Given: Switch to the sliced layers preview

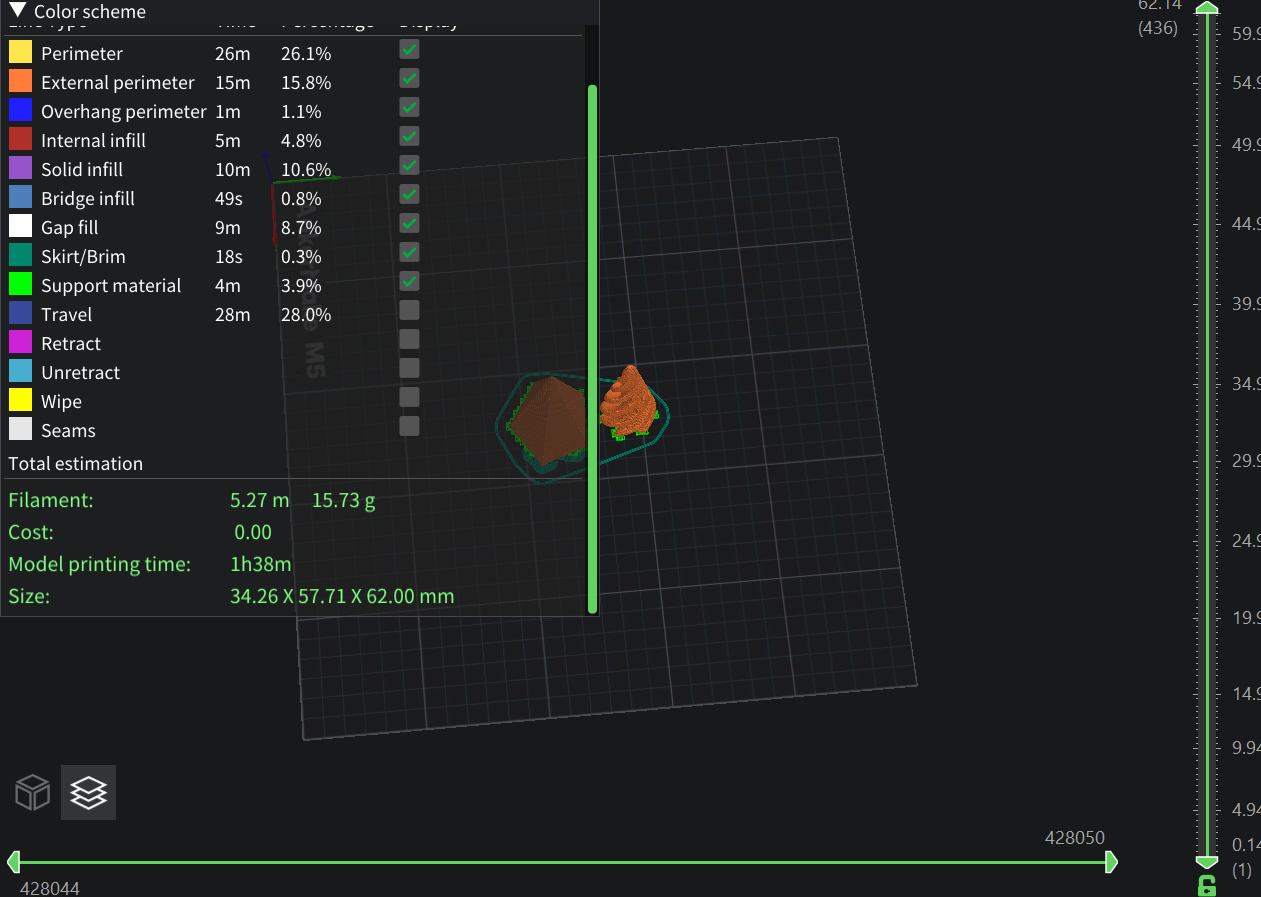Looking at the screenshot, I should pos(89,793).
